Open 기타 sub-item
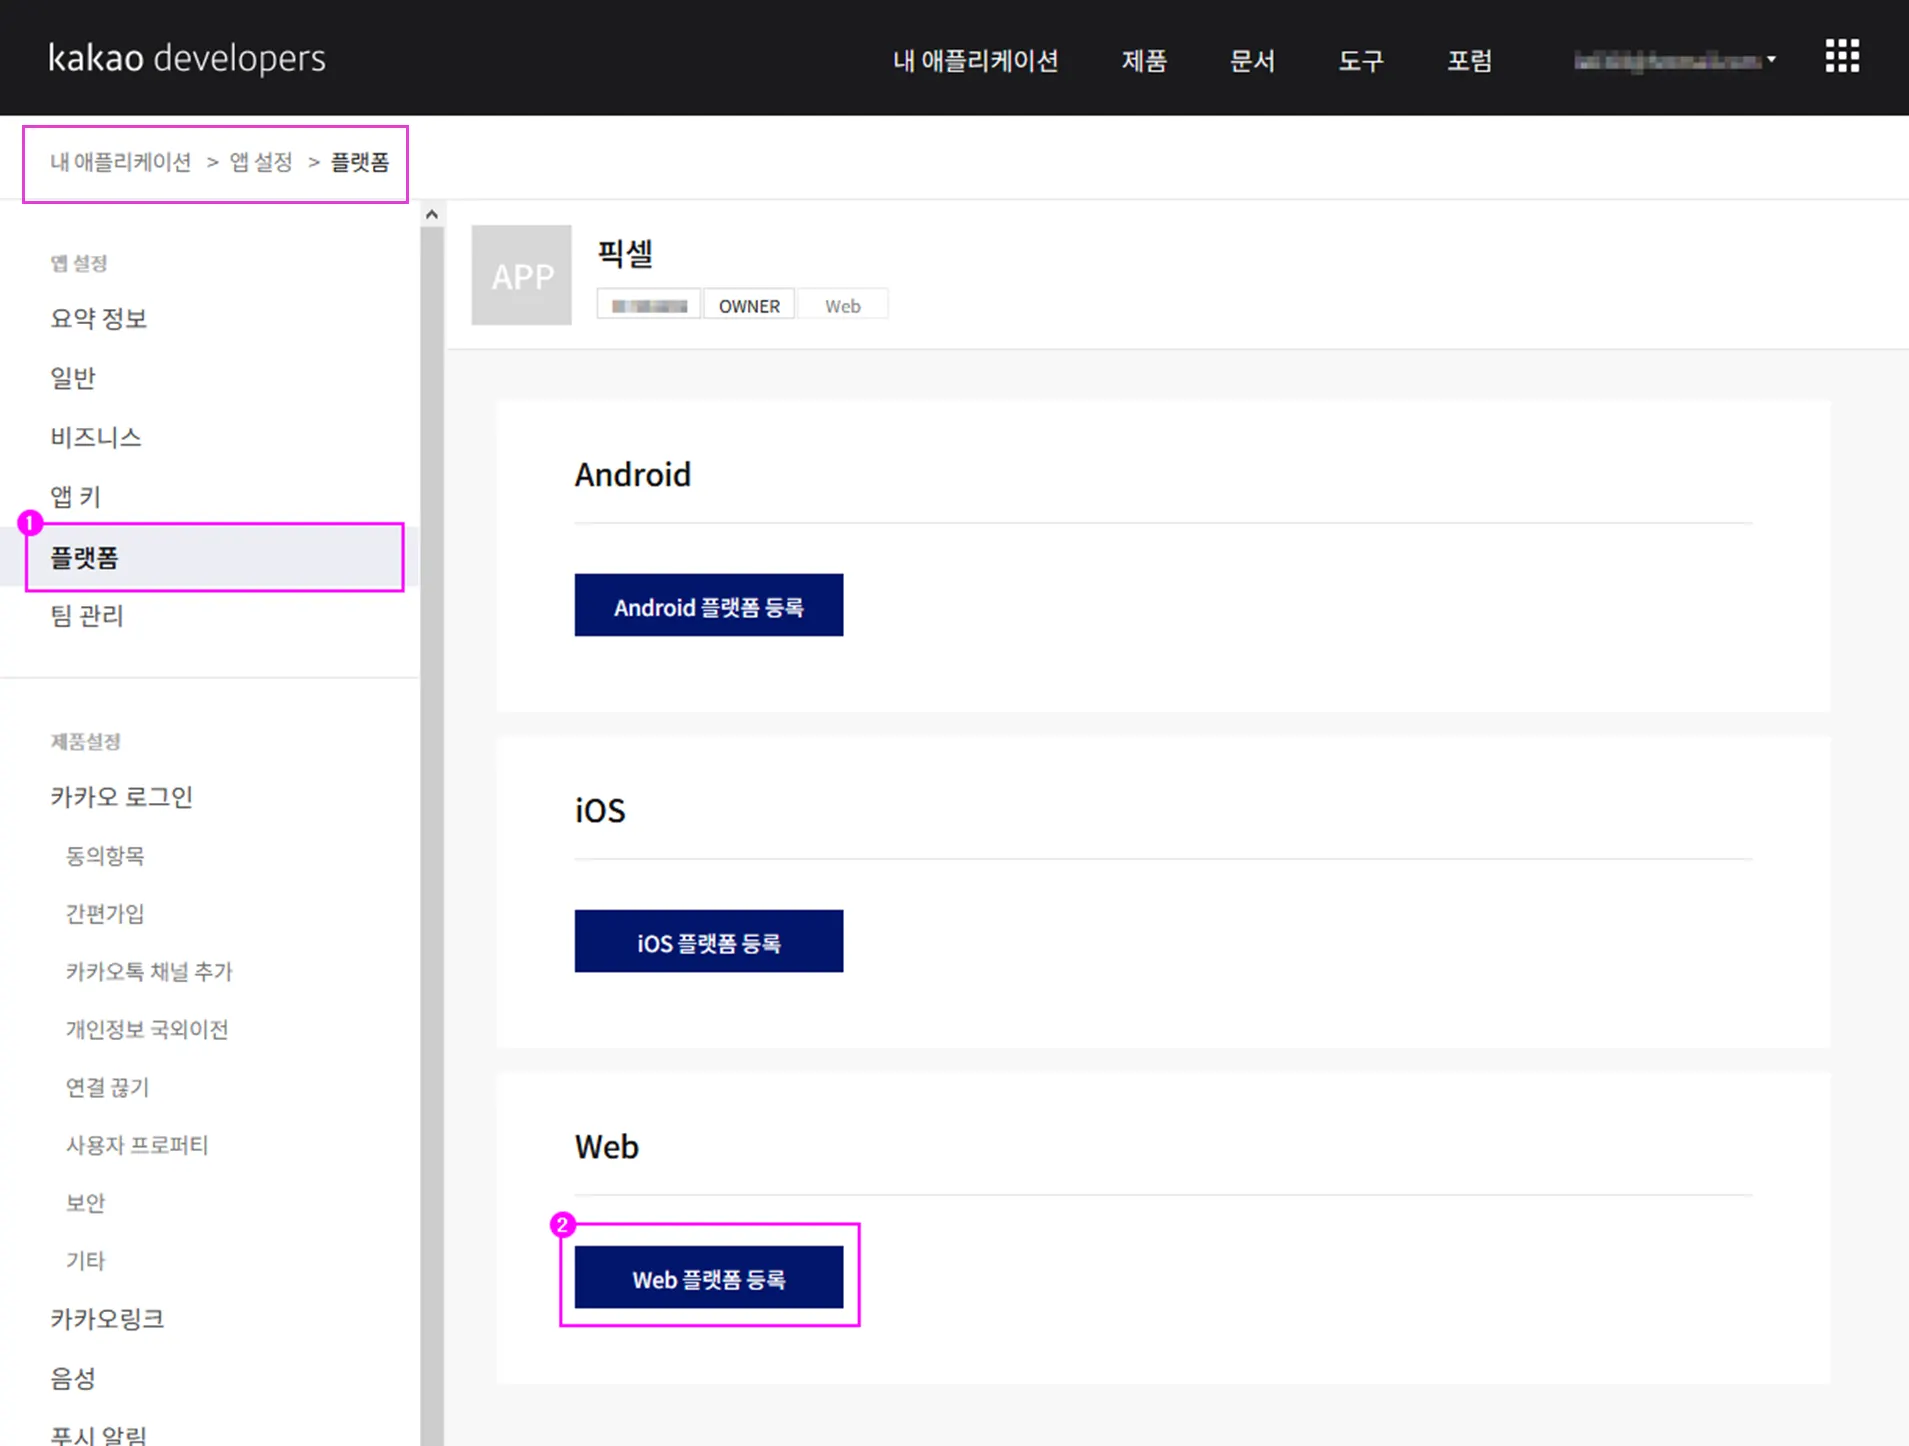The width and height of the screenshot is (1909, 1446). (85, 1261)
